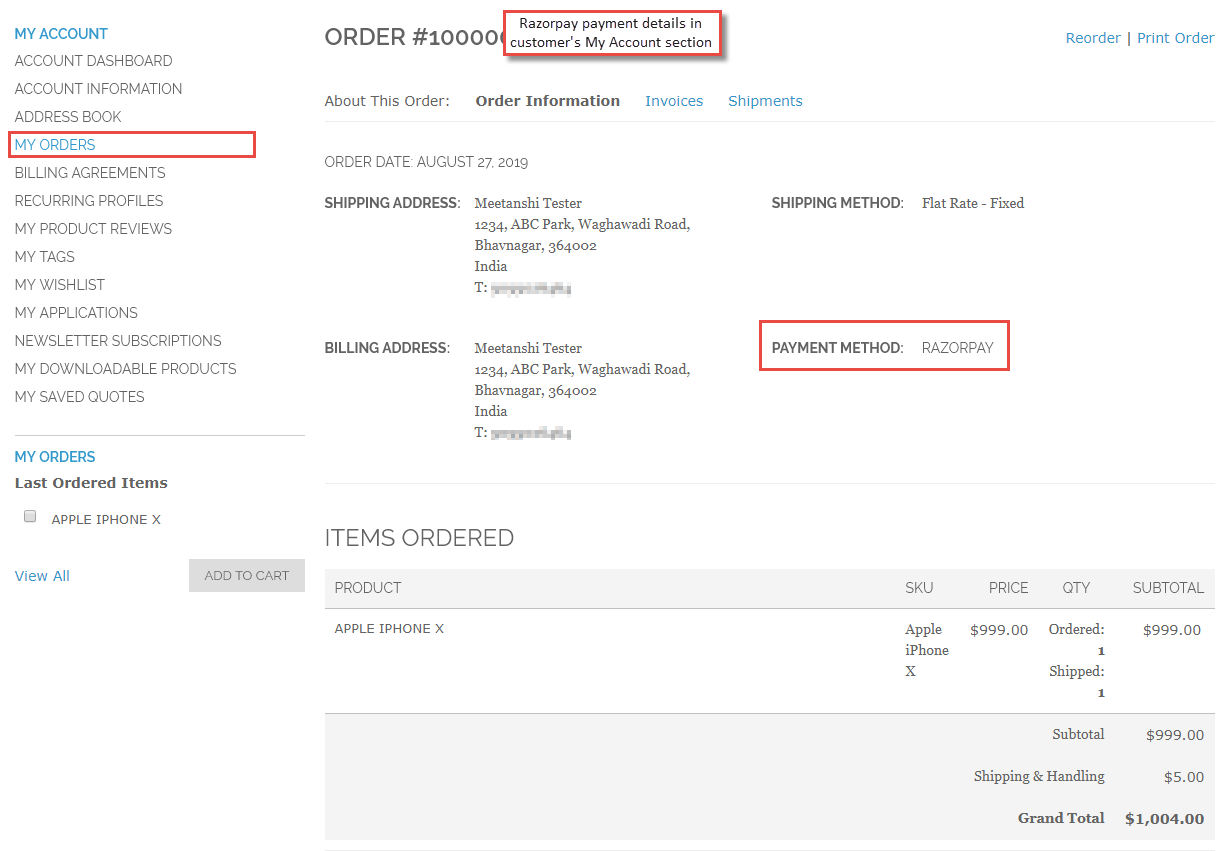Select My Orders in sidebar menu
1225x851 pixels.
55,145
